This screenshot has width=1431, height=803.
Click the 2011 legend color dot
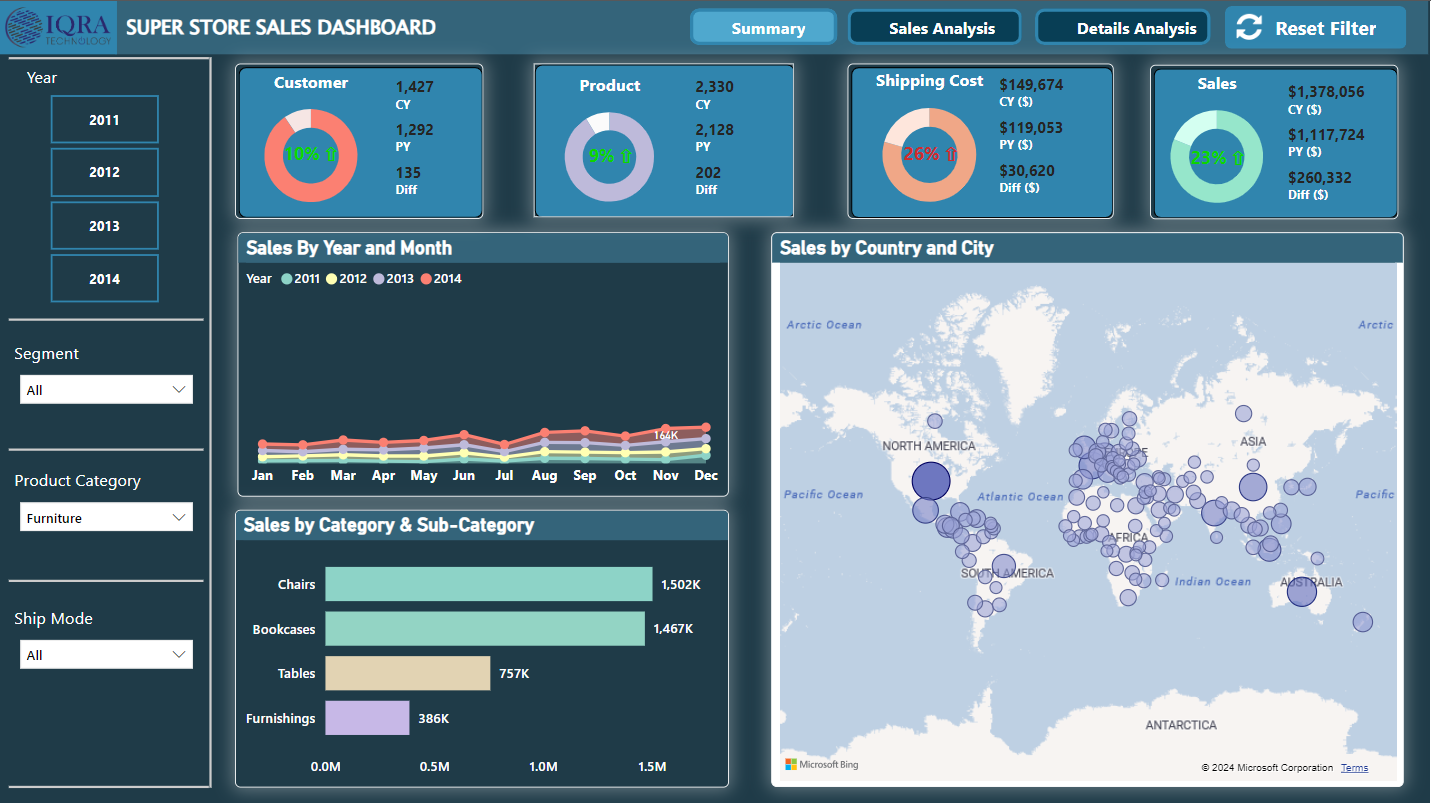[x=287, y=278]
